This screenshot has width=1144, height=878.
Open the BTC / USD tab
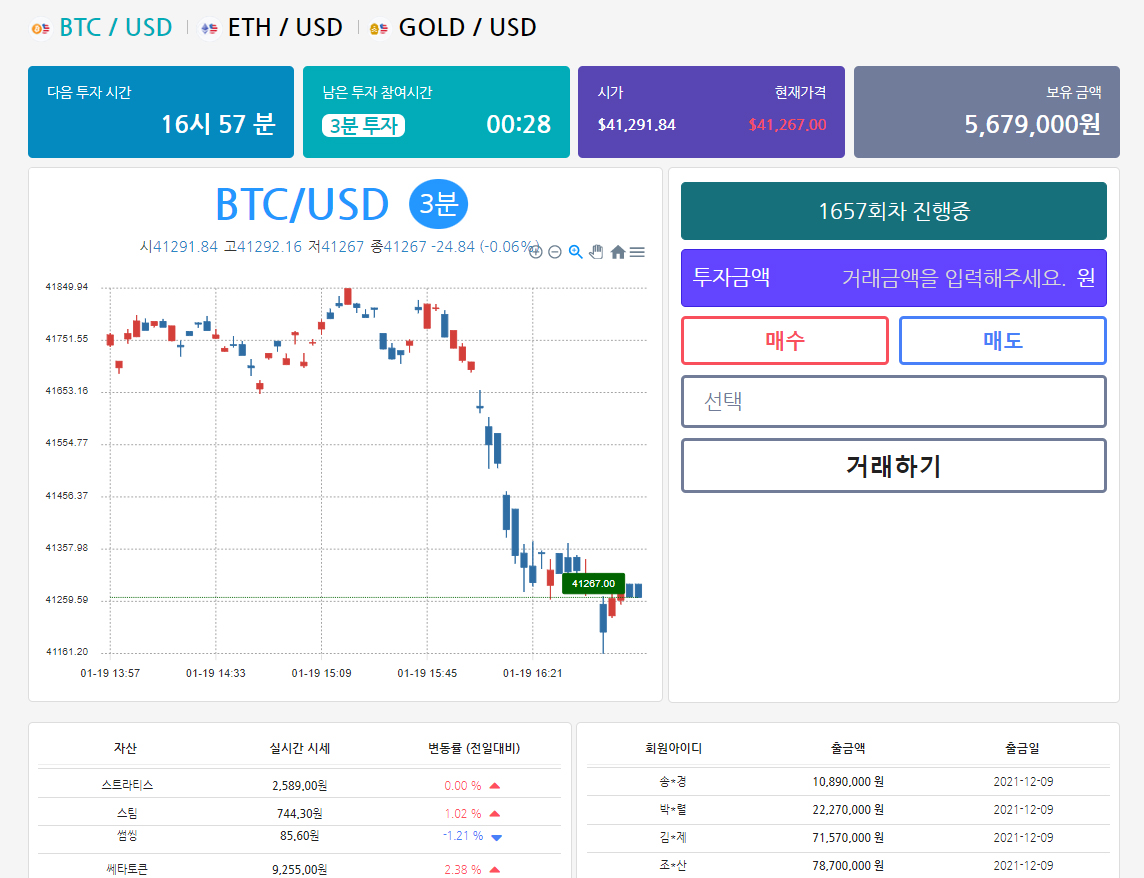coord(115,28)
